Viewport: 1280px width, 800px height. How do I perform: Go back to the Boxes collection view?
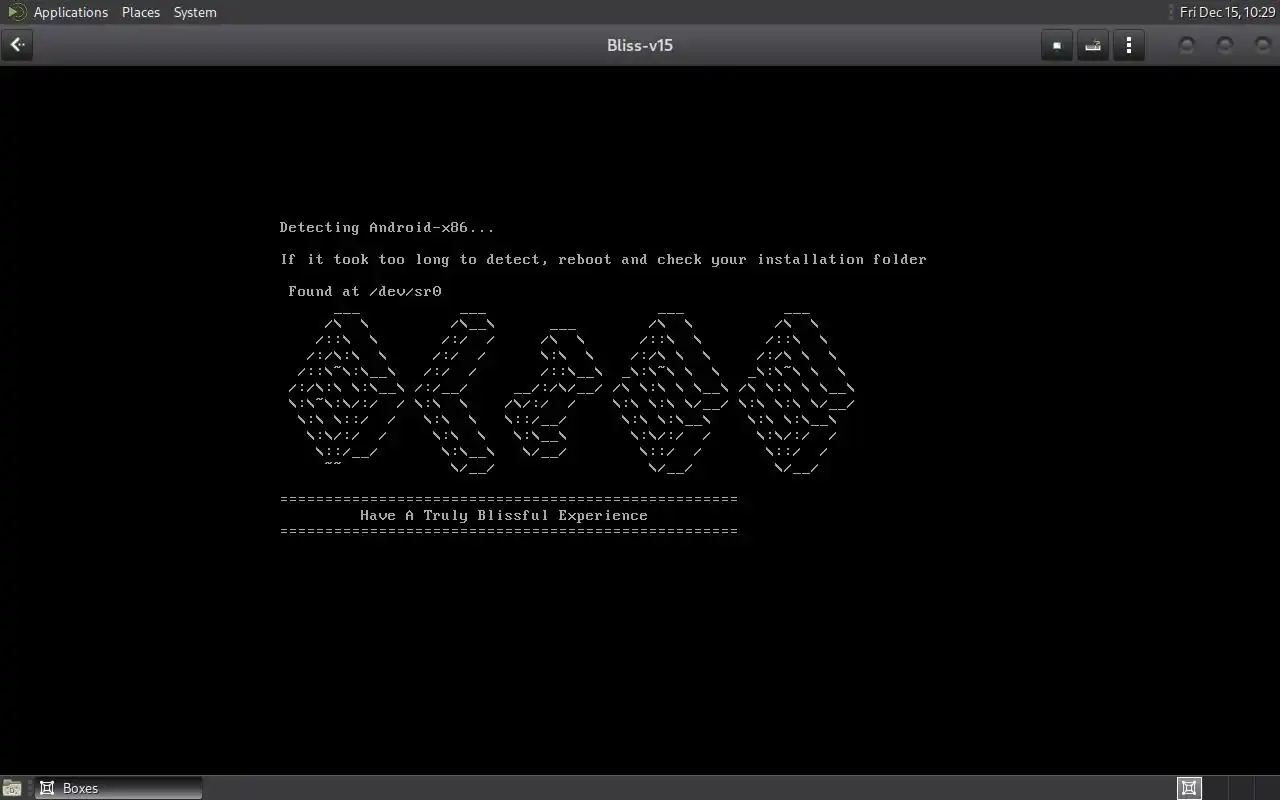pos(17,45)
